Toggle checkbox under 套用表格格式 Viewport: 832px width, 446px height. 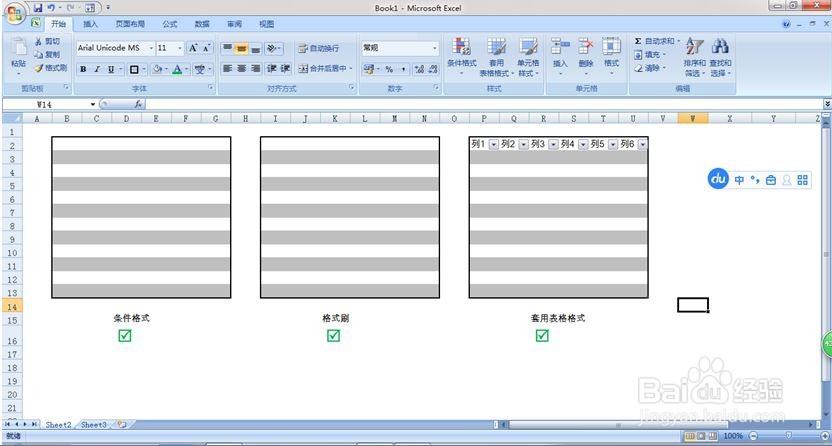coord(542,336)
